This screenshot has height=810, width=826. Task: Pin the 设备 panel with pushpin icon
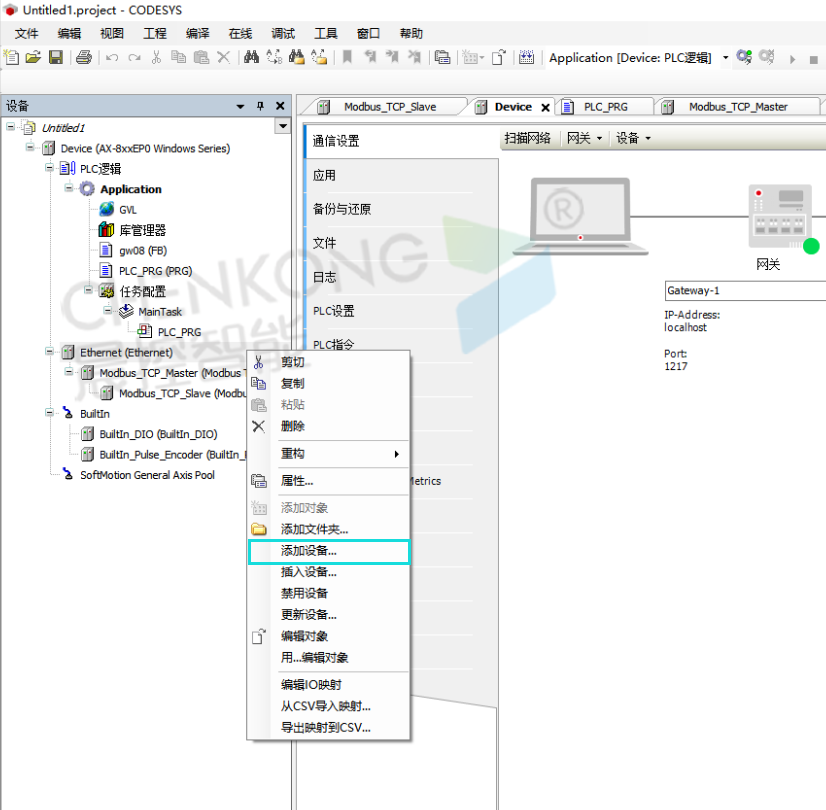coord(260,106)
